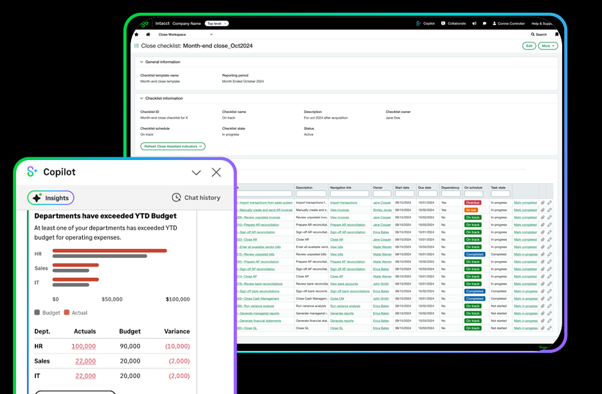
Task: Open the View bank accounts navigation link
Action: pos(344,284)
